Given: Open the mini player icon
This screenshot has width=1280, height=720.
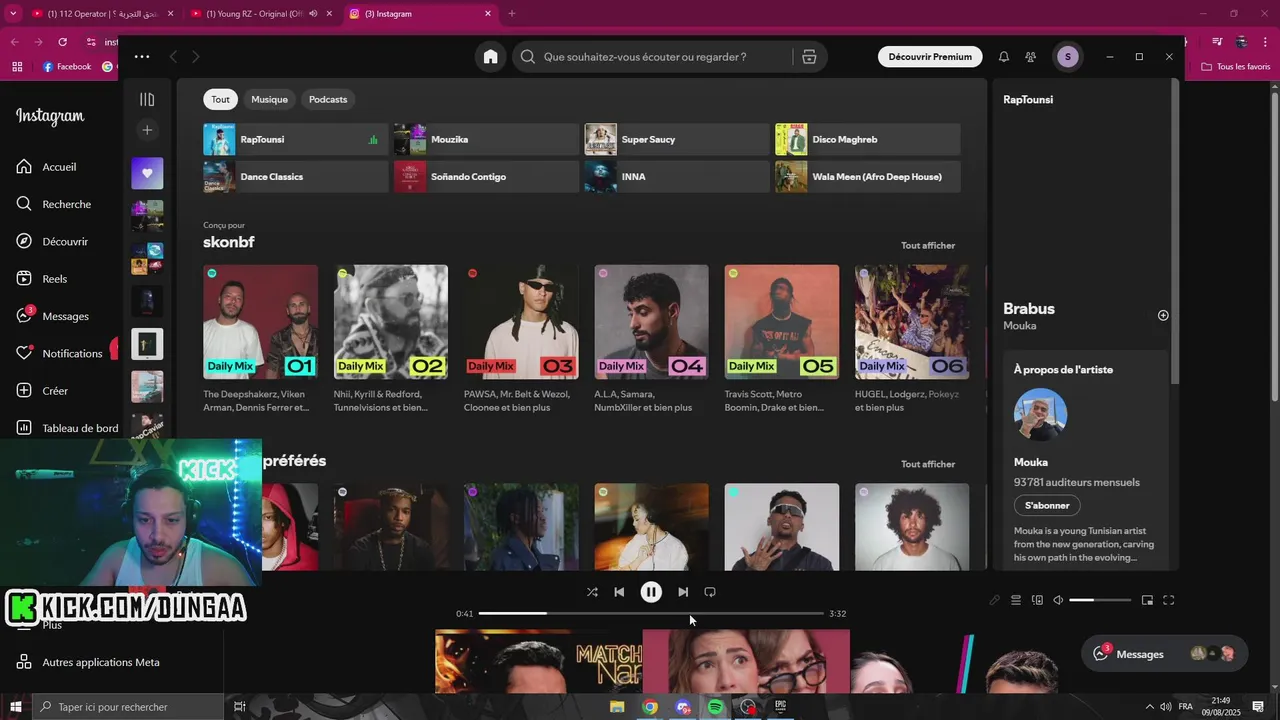Looking at the screenshot, I should click(1147, 600).
